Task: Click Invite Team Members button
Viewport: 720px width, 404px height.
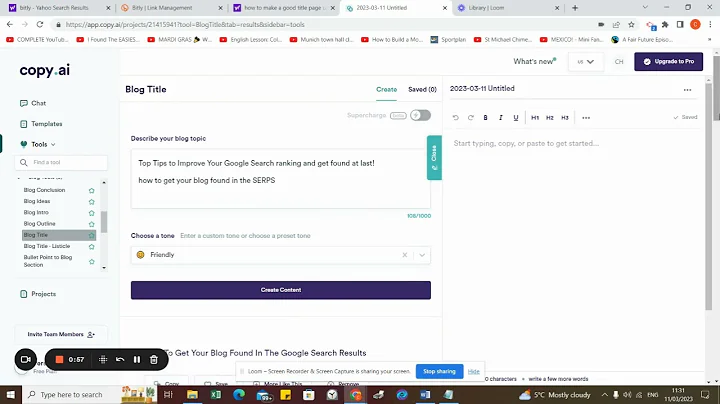Action: pos(61,334)
